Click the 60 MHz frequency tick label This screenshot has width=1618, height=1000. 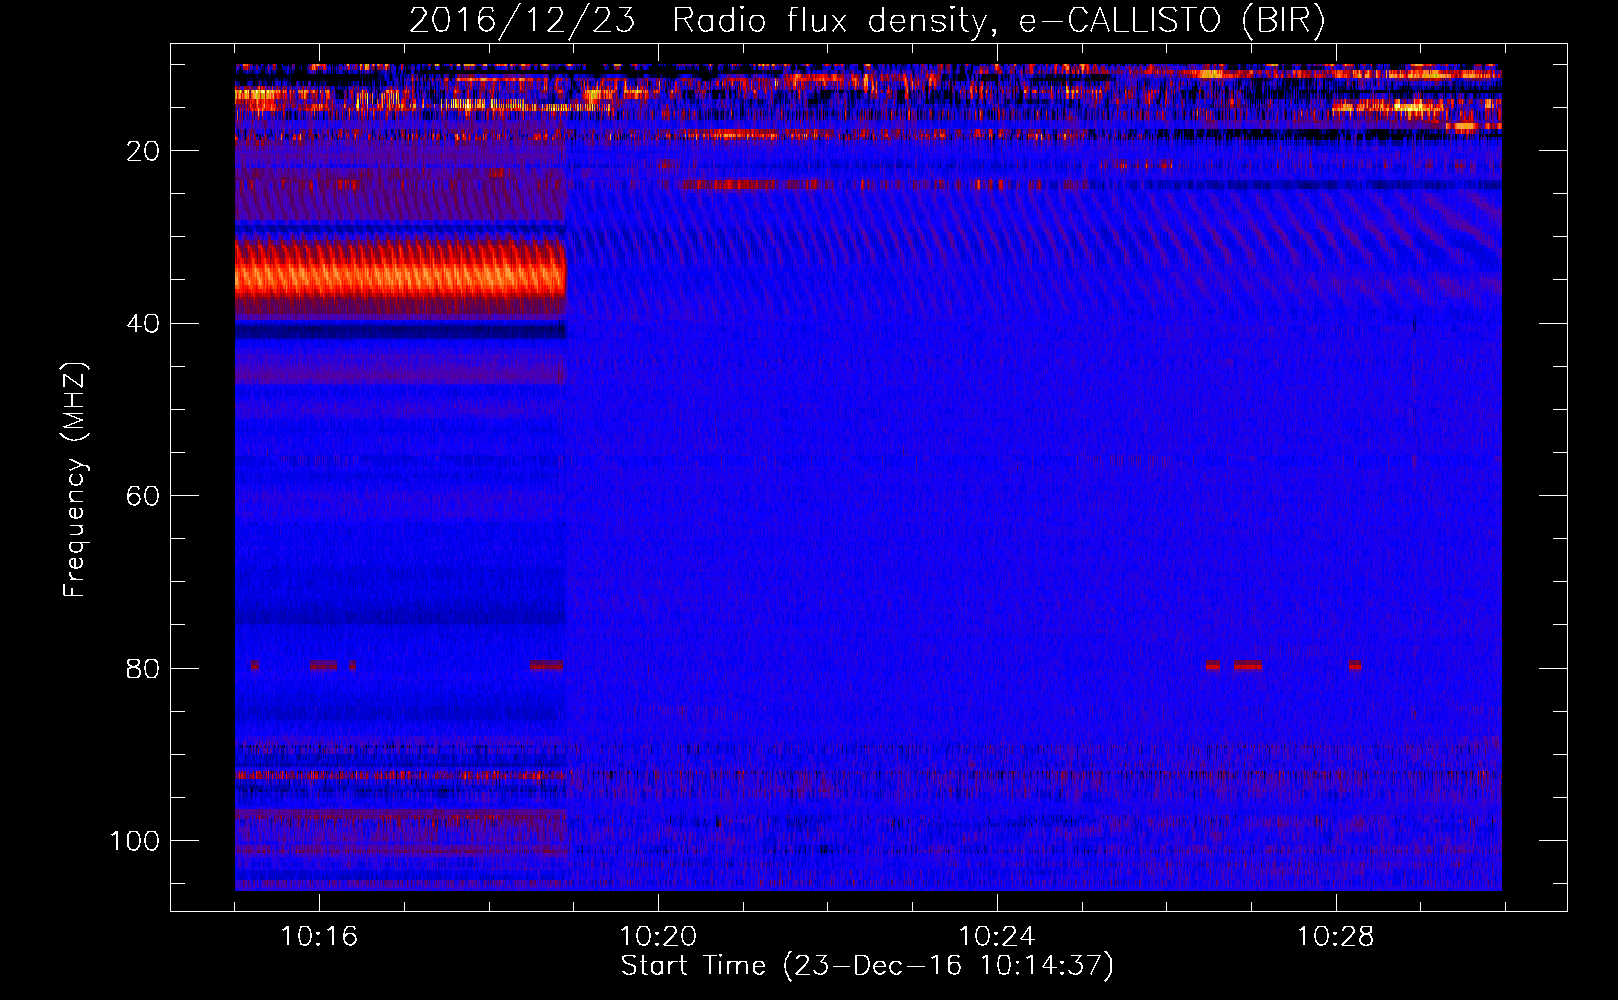coord(143,496)
